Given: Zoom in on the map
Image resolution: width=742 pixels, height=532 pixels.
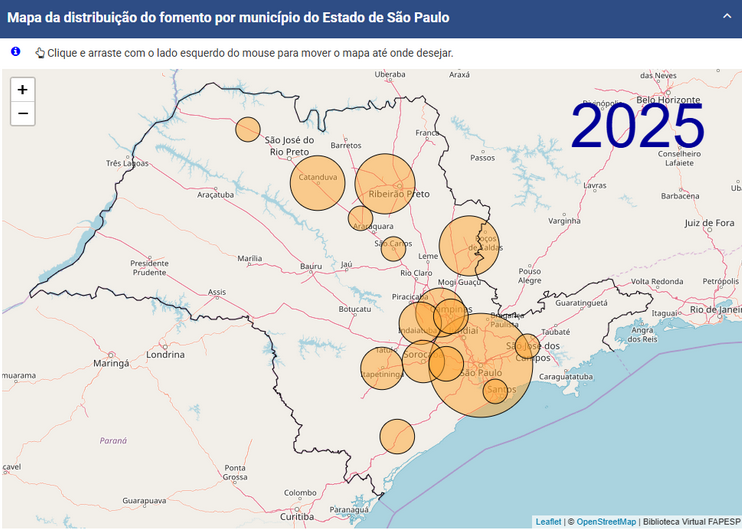Looking at the screenshot, I should tap(22, 89).
